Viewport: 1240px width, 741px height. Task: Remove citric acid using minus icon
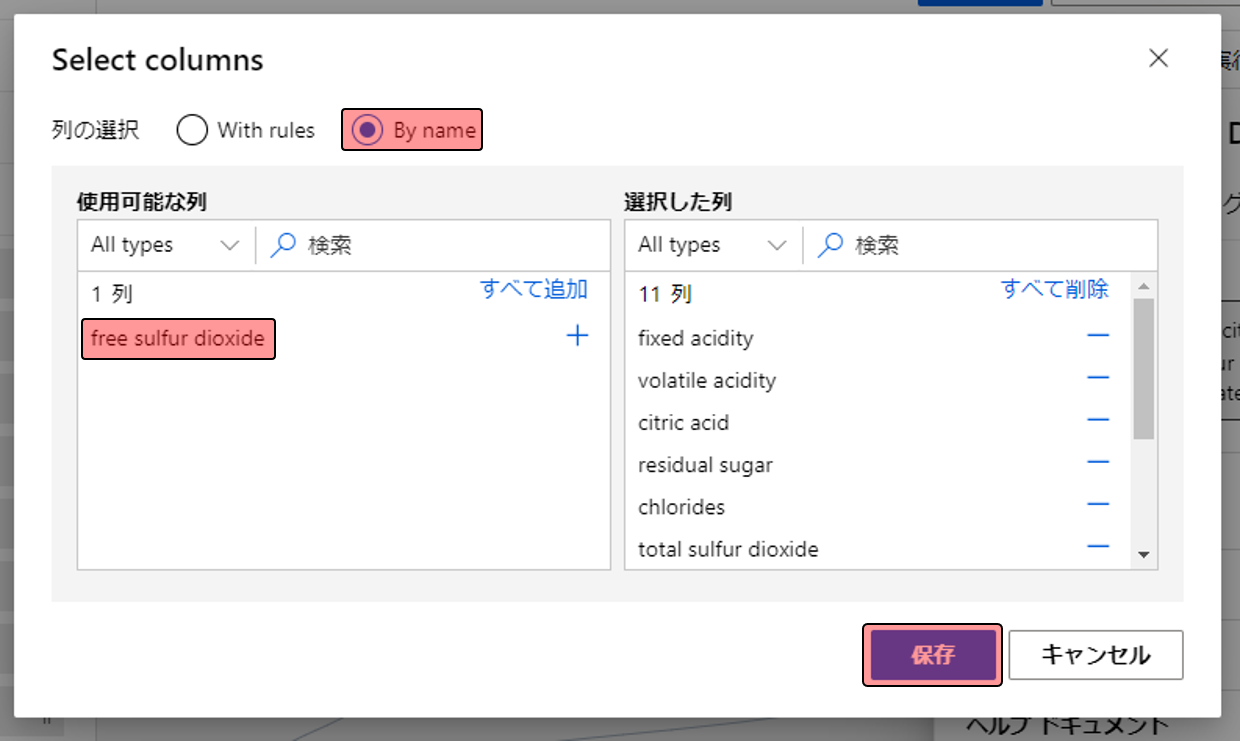pyautogui.click(x=1098, y=419)
